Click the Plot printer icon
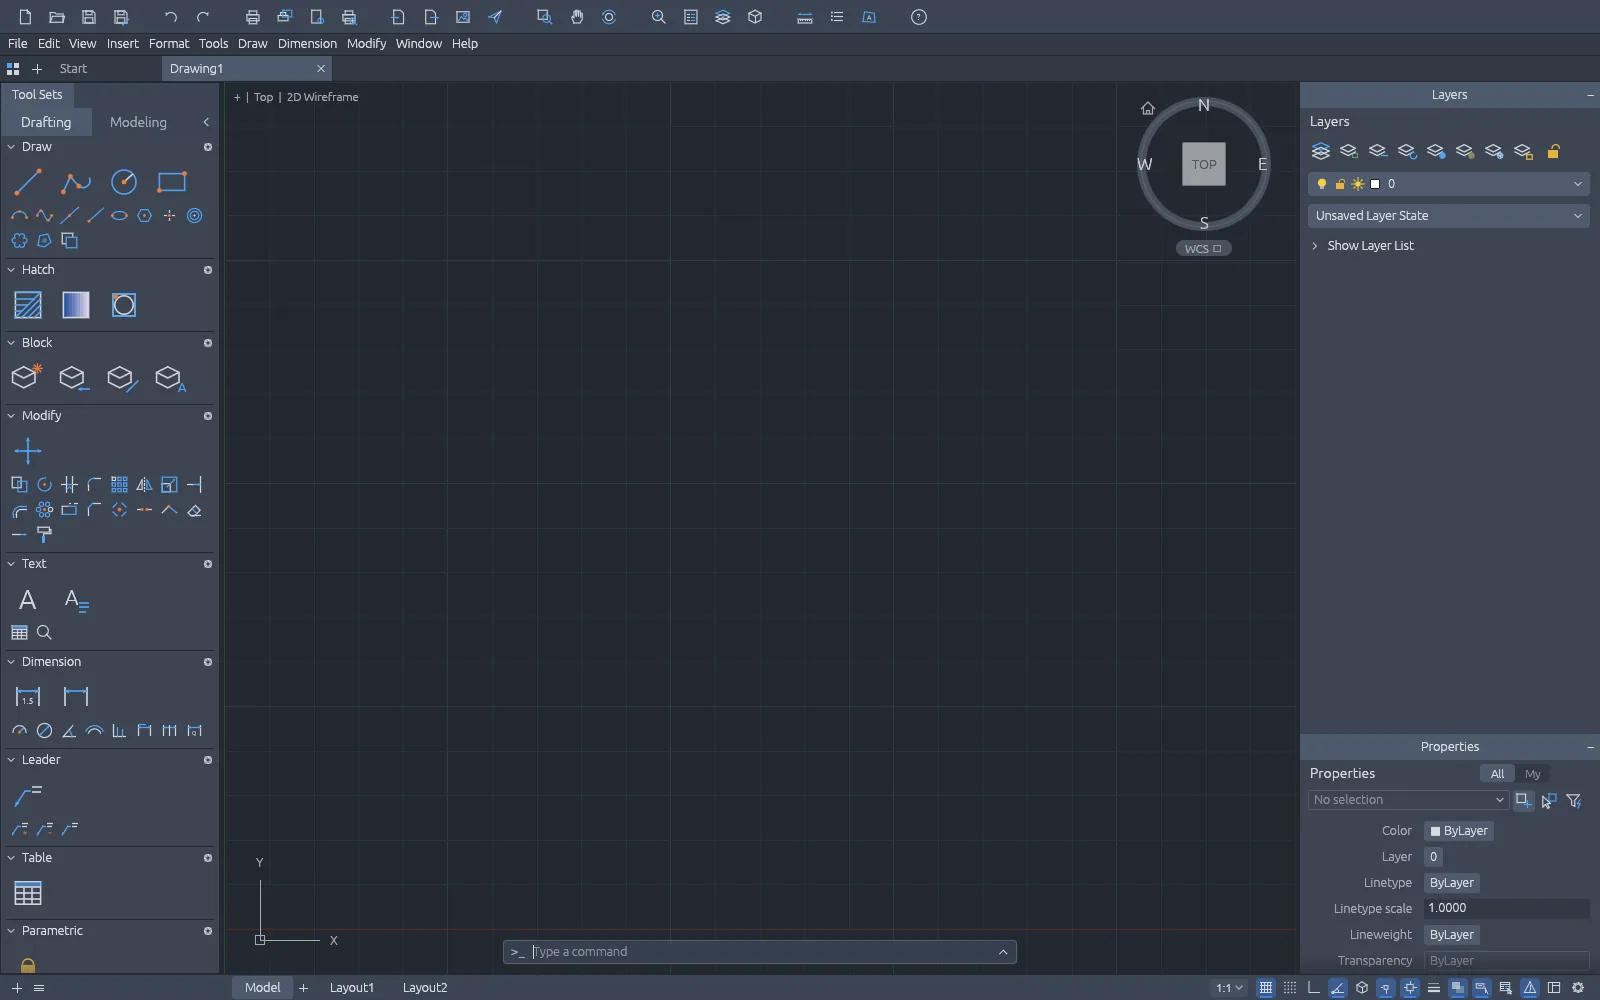The height and width of the screenshot is (1000, 1600). click(253, 17)
